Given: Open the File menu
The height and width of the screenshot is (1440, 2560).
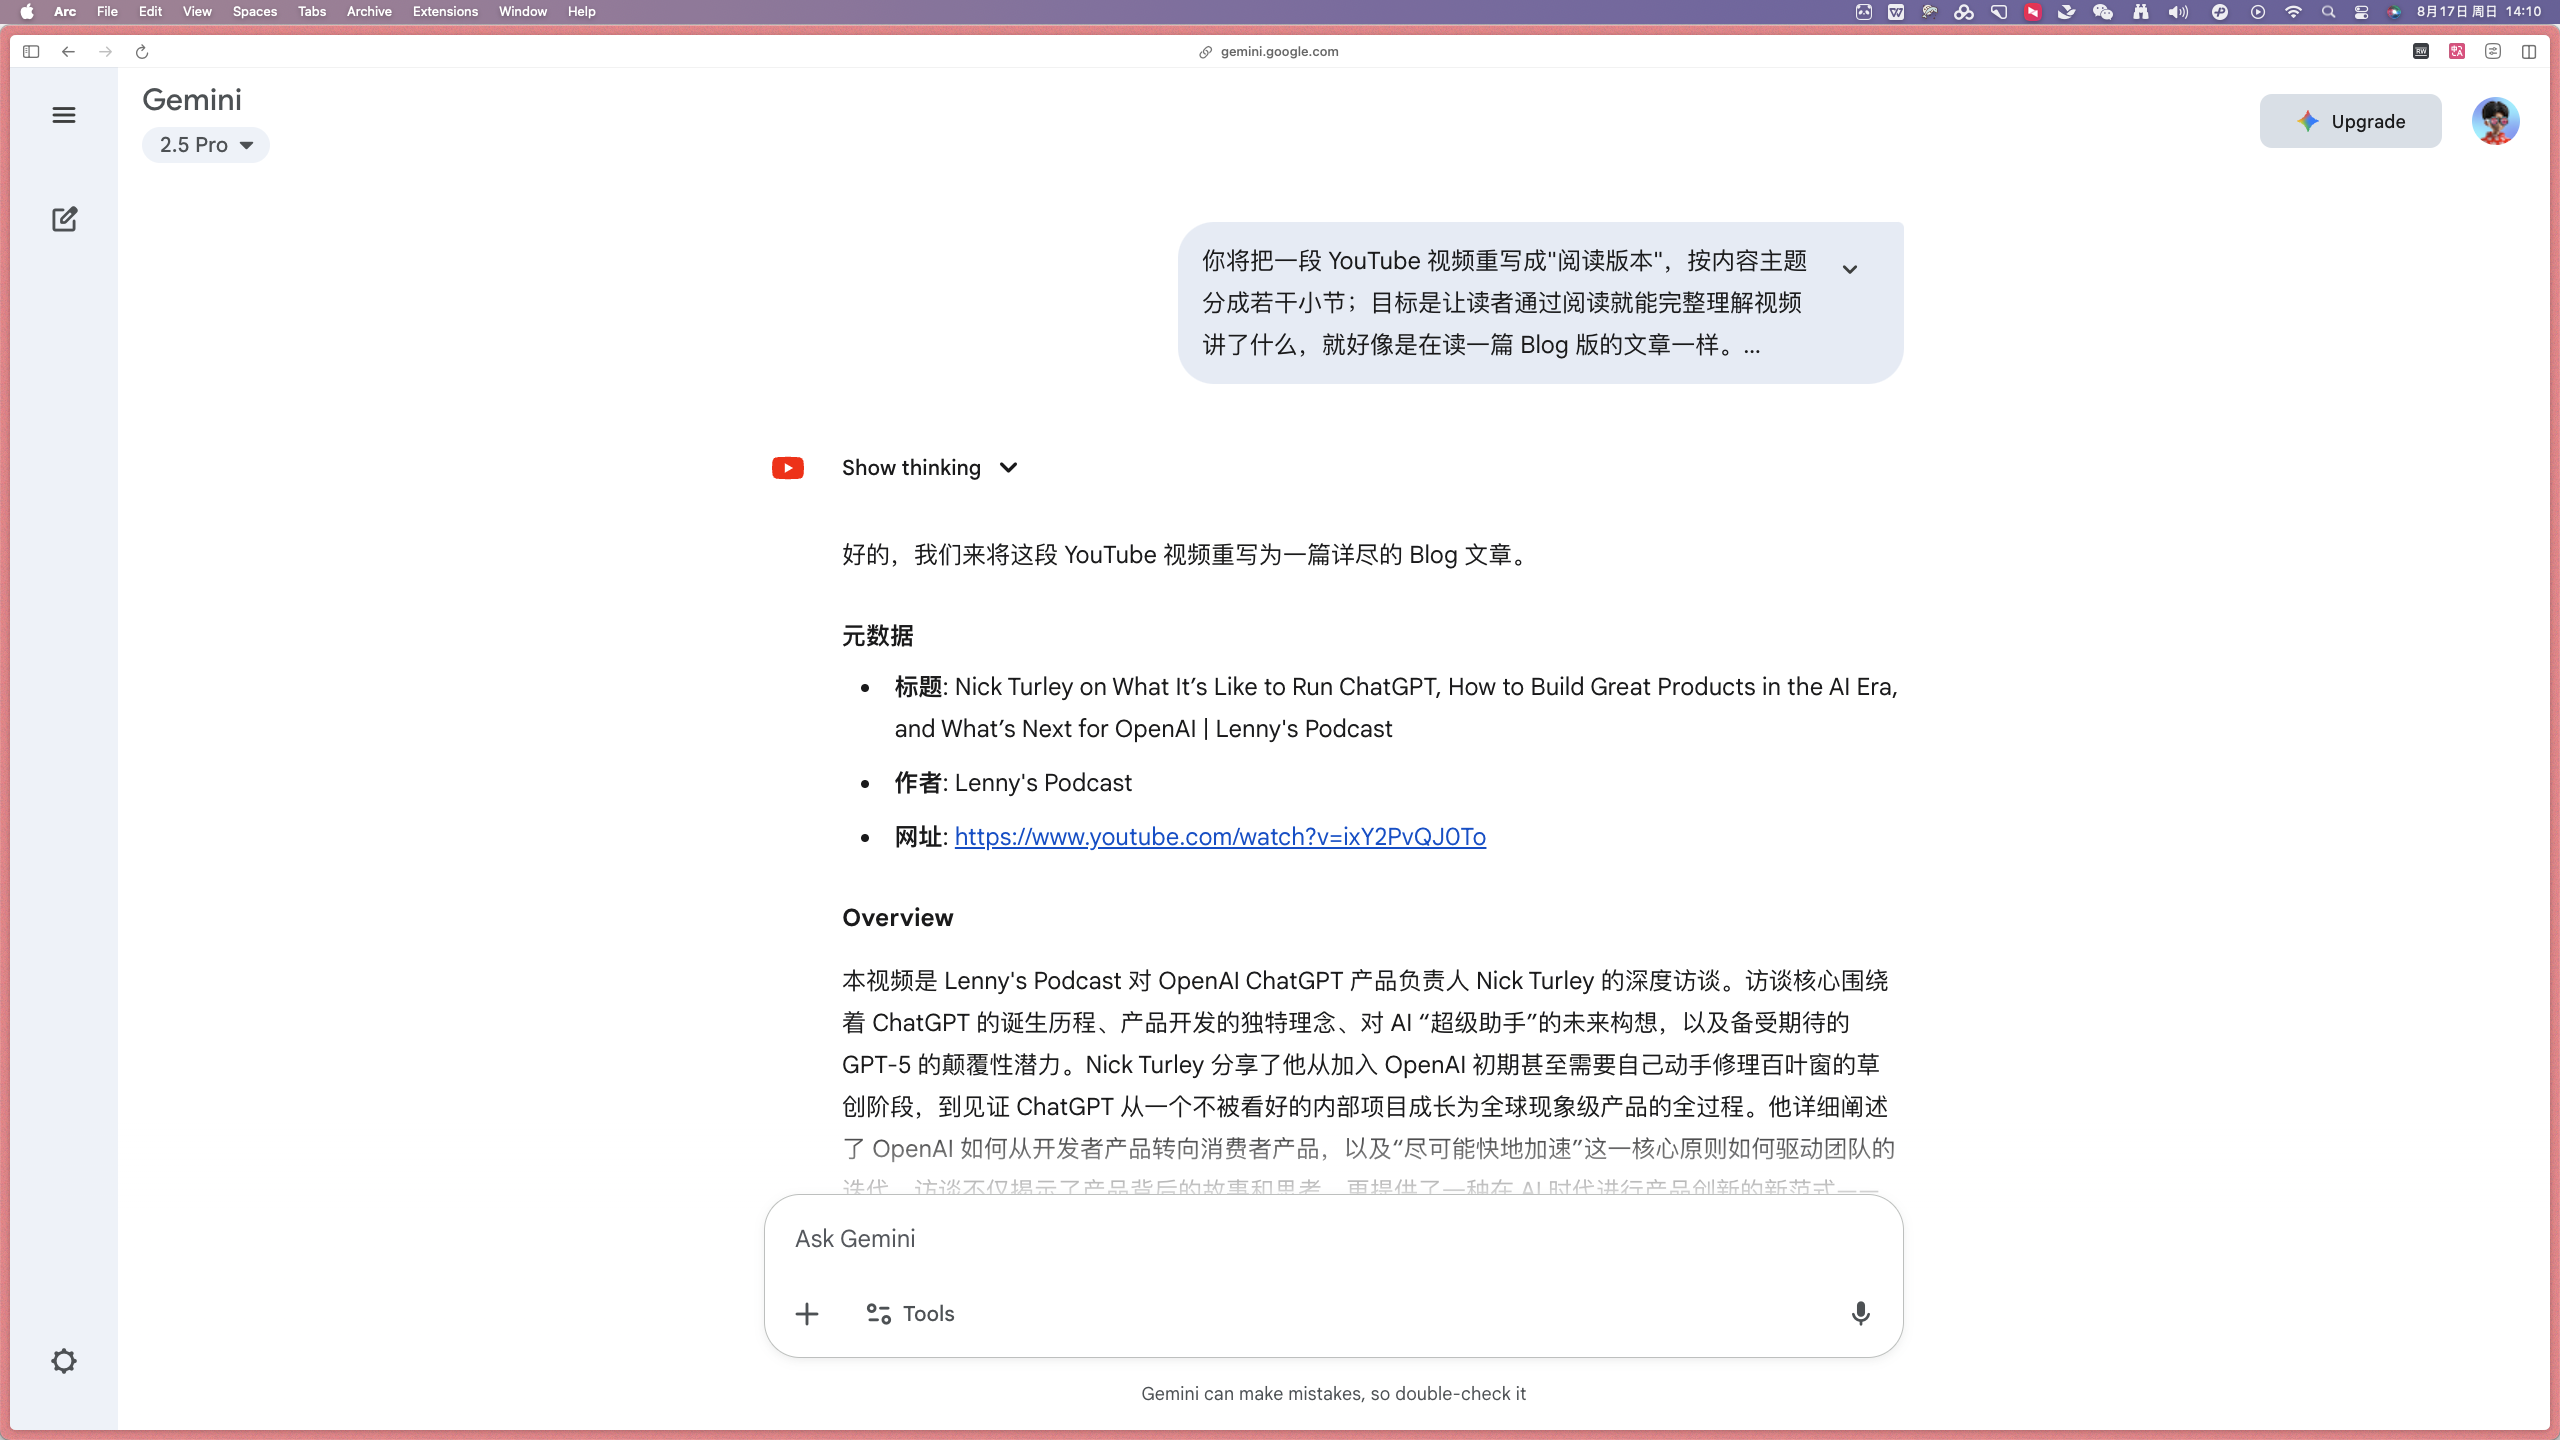Looking at the screenshot, I should [x=107, y=12].
